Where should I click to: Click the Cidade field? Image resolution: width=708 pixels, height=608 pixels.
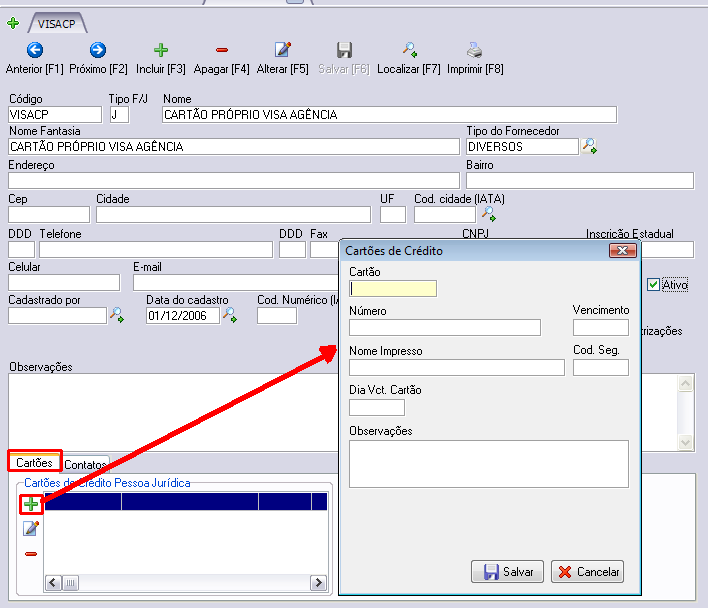pos(233,215)
